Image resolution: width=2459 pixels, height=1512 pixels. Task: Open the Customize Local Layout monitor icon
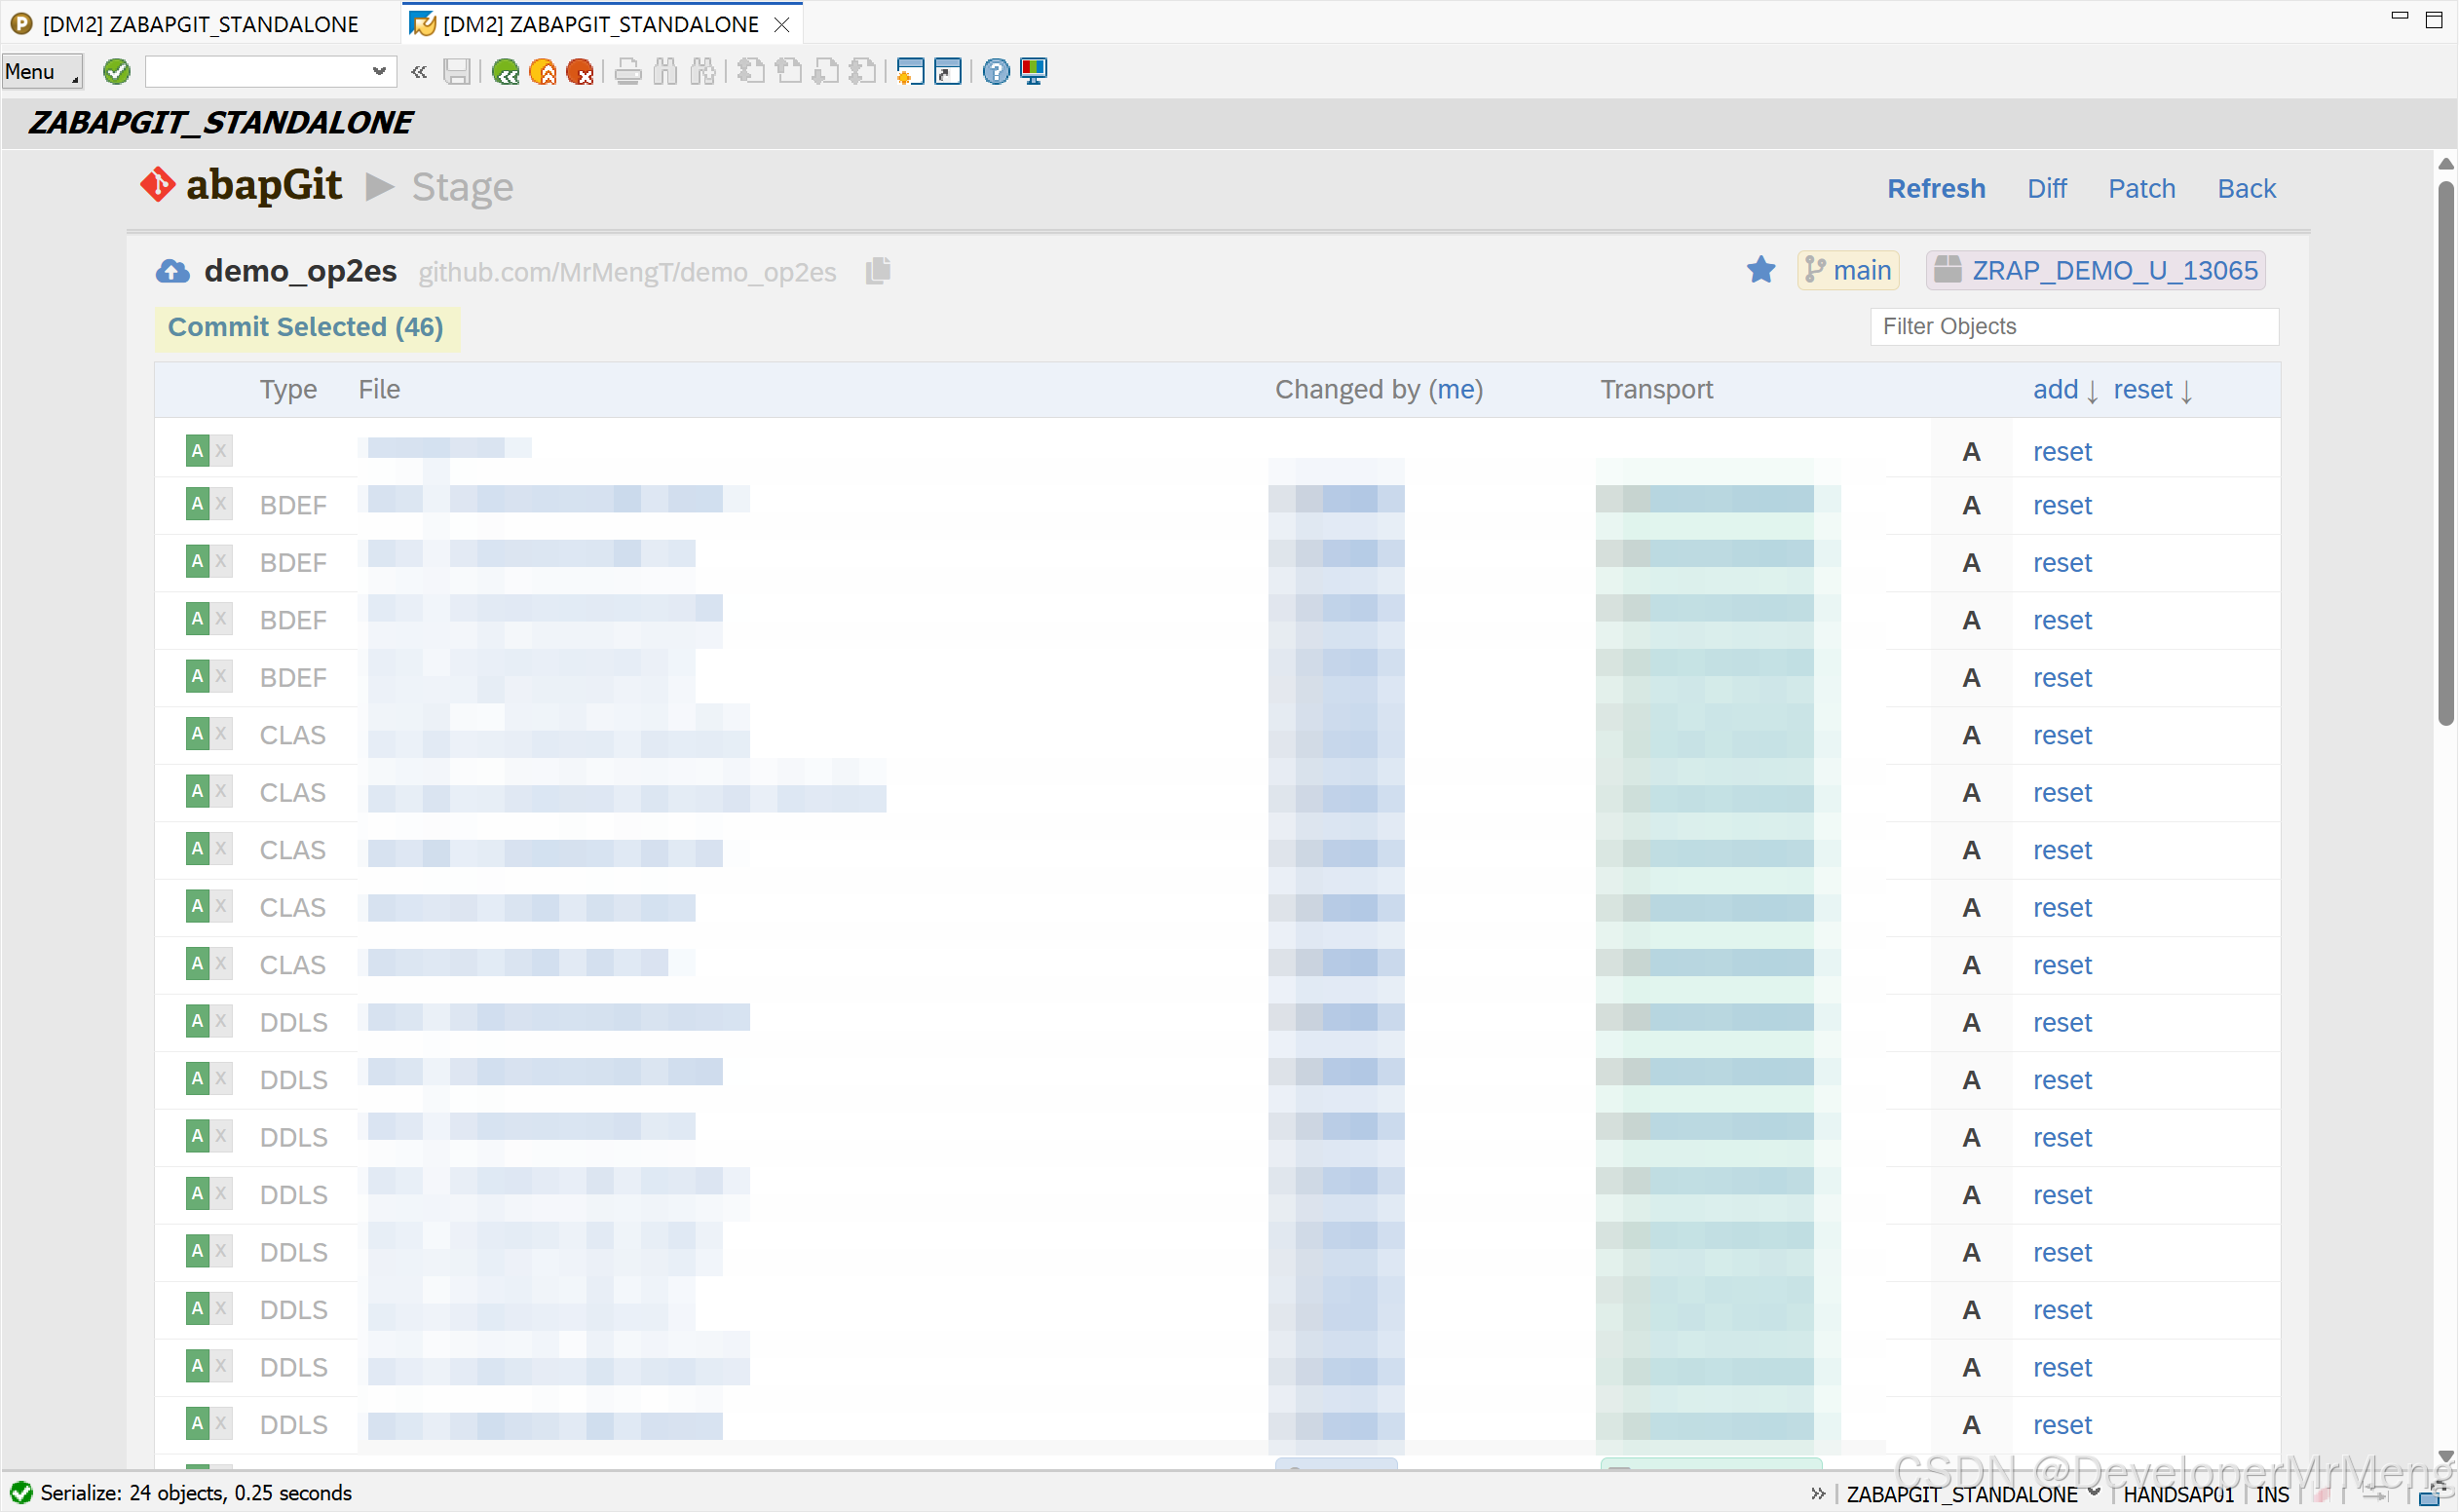click(x=1033, y=71)
